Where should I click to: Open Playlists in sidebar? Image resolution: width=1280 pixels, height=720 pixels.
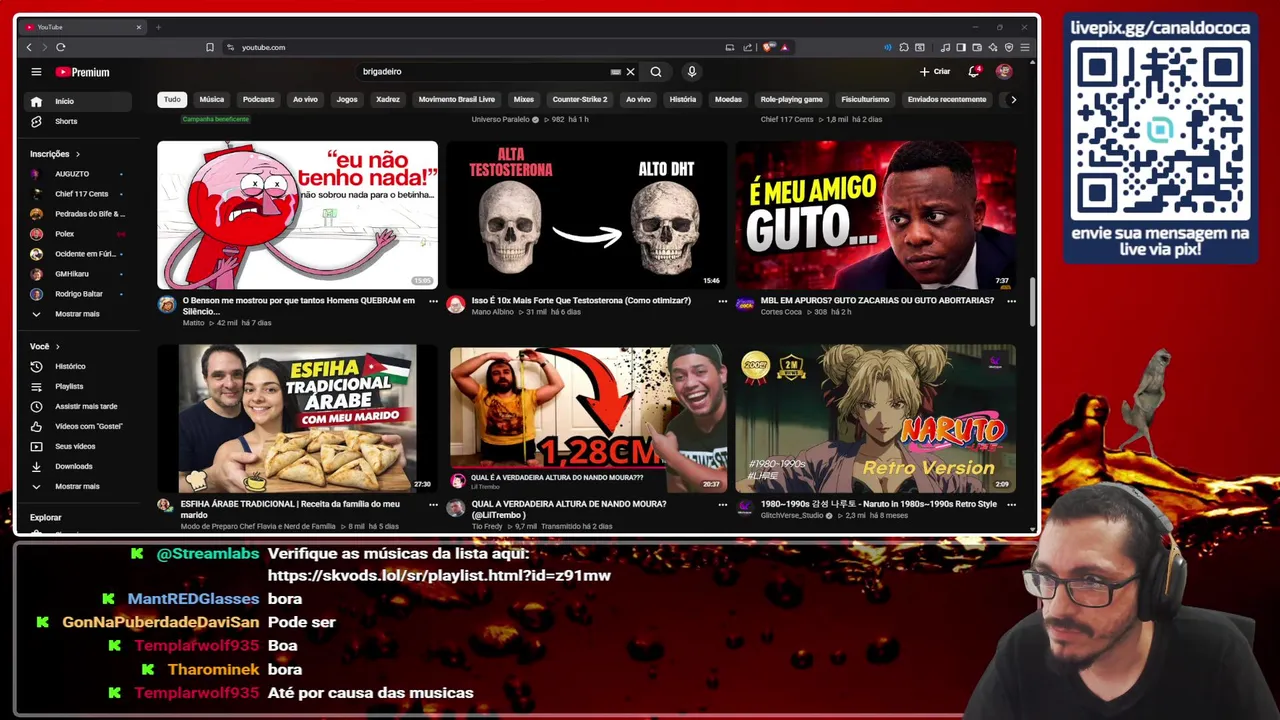(78, 386)
